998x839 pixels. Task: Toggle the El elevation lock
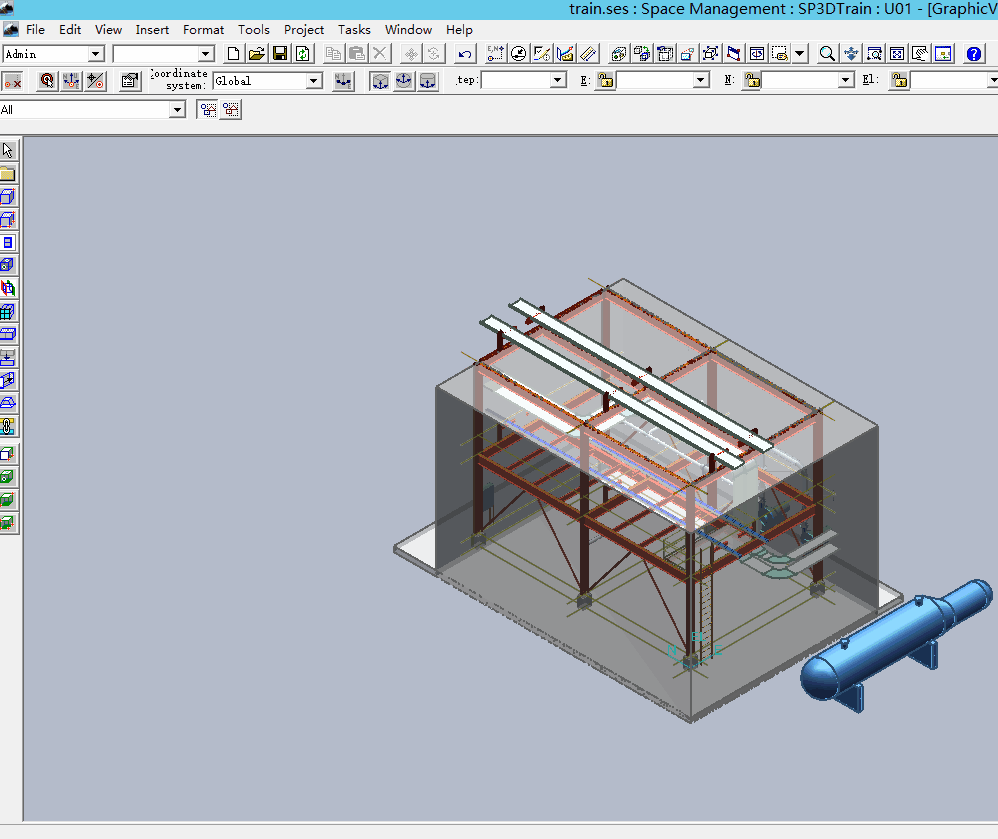pyautogui.click(x=899, y=80)
